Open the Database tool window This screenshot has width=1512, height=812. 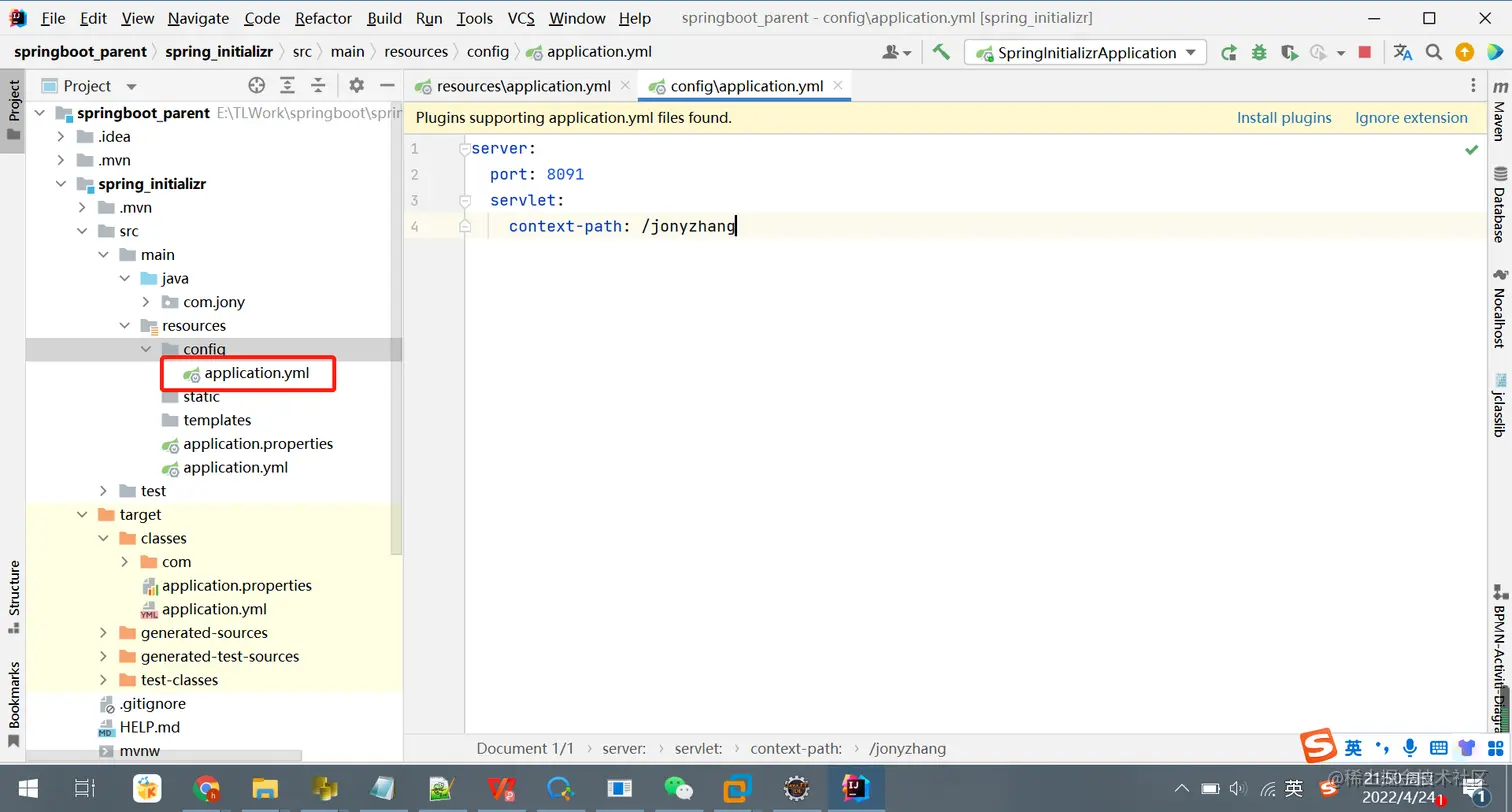click(1499, 204)
